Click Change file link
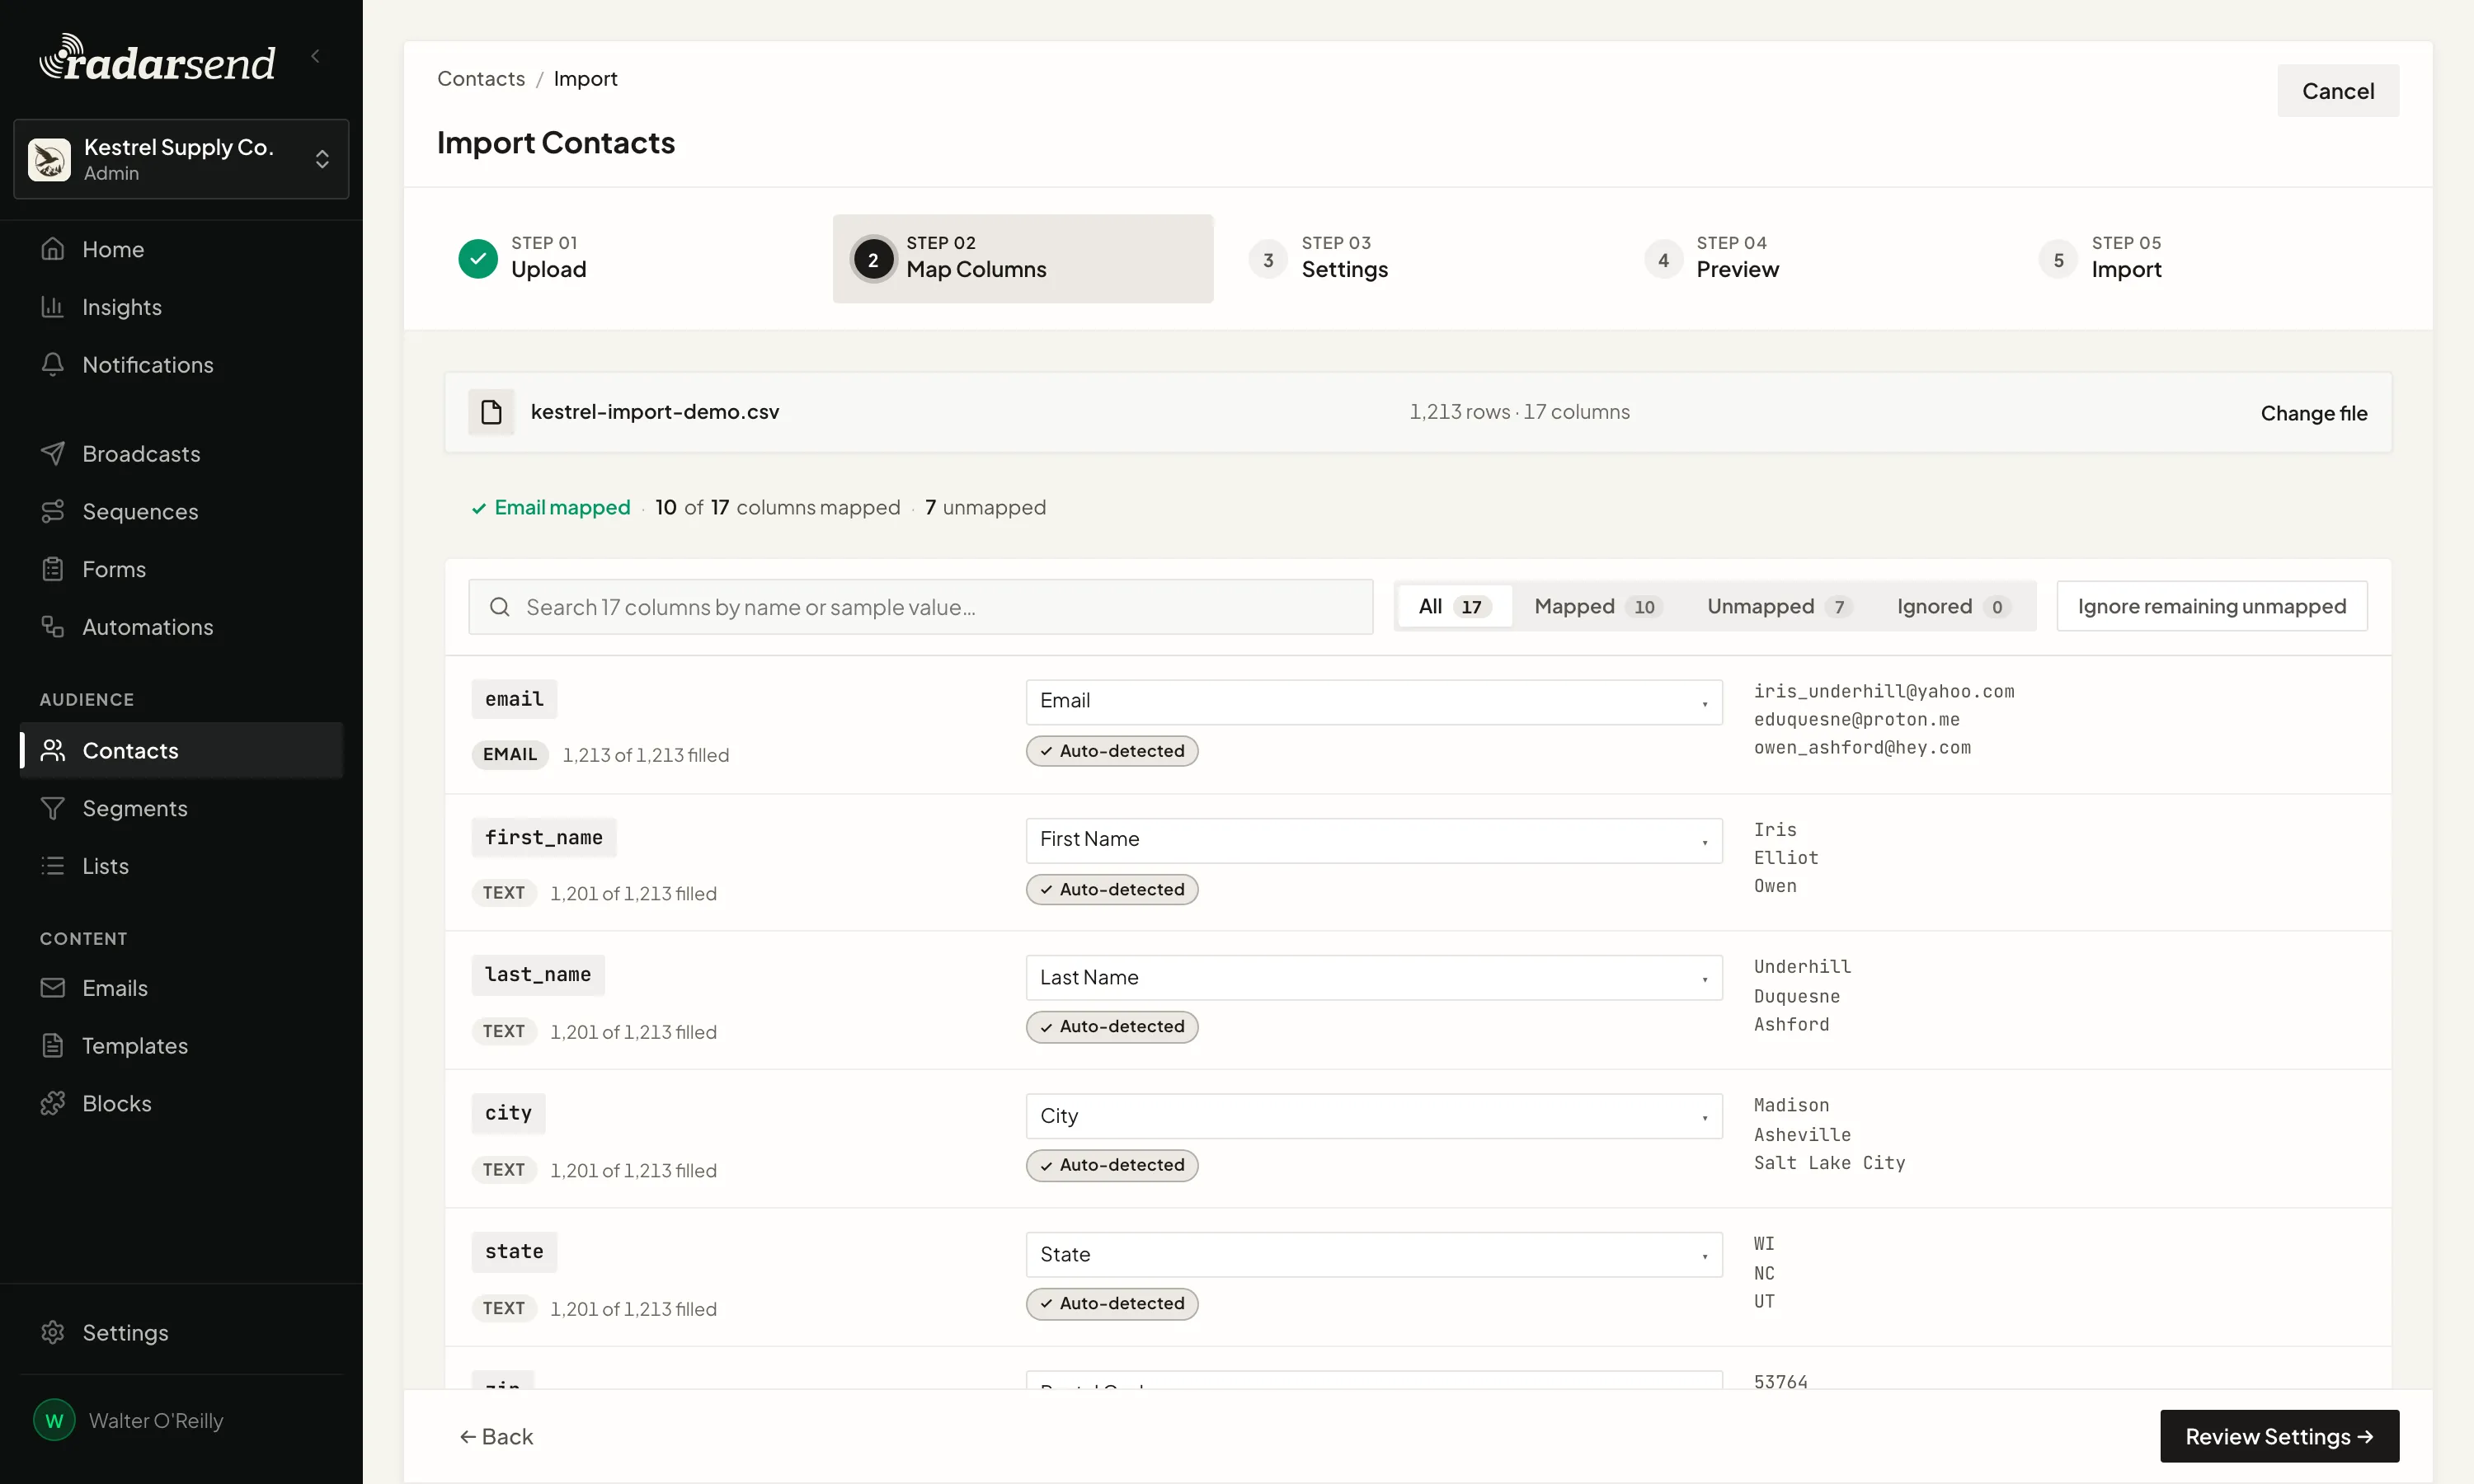Image resolution: width=2474 pixels, height=1484 pixels. (2314, 413)
